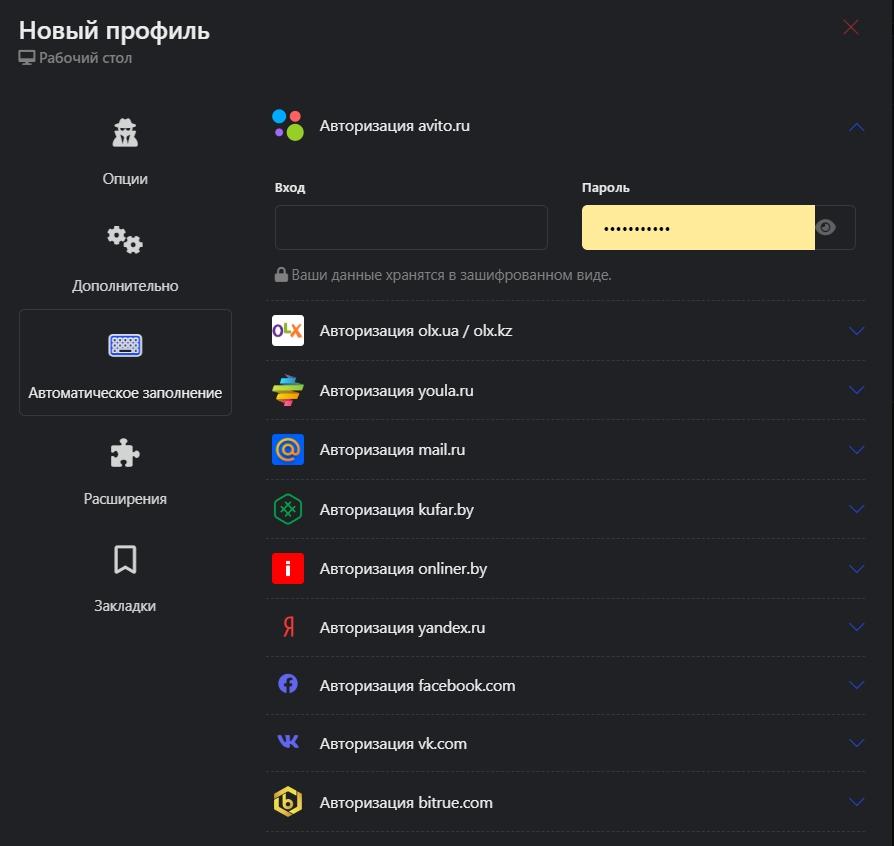Image resolution: width=894 pixels, height=846 pixels.
Task: Expand the olx.ua / olx.kz section chevron
Action: pos(856,331)
